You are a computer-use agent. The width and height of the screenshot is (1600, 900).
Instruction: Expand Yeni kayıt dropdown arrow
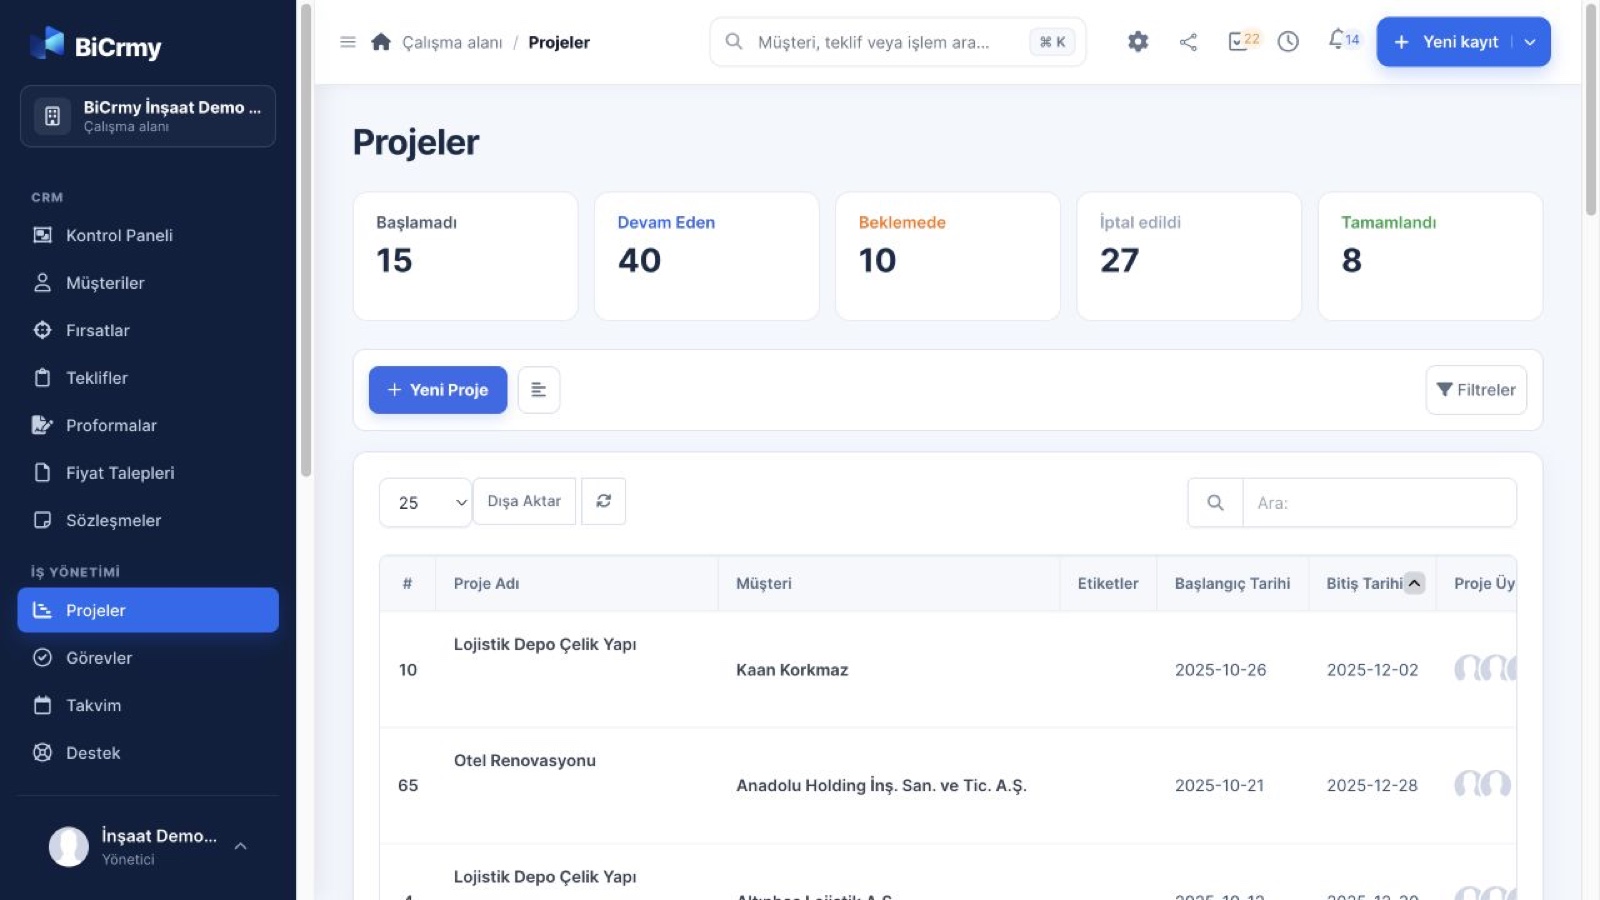(x=1530, y=42)
